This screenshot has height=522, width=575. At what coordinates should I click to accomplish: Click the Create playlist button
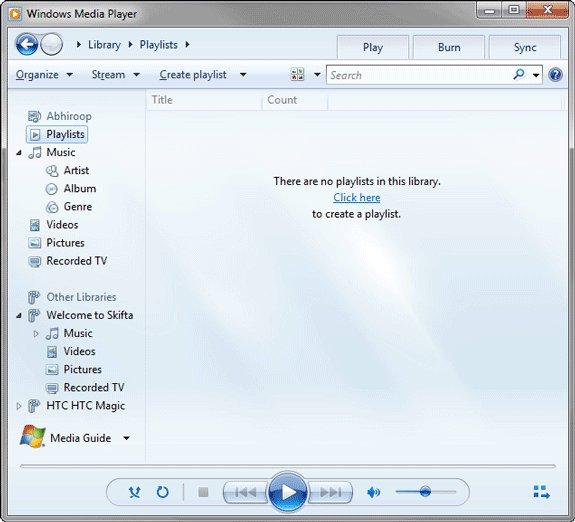tap(193, 75)
